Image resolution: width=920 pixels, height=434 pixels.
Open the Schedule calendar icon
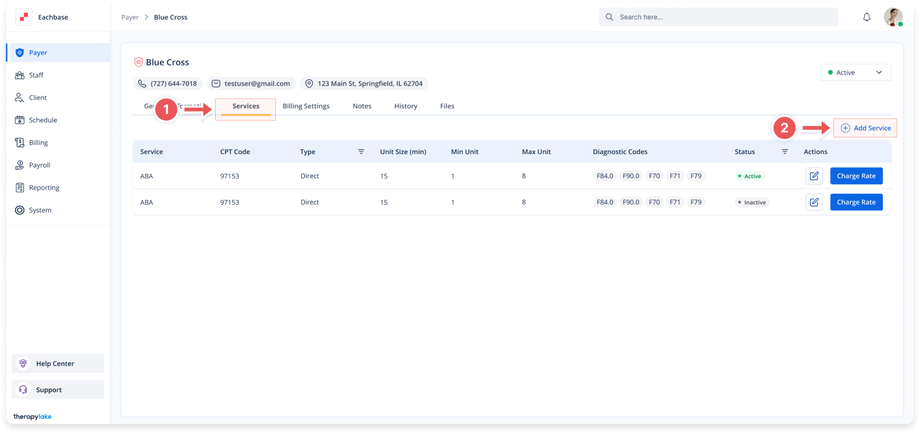[19, 120]
